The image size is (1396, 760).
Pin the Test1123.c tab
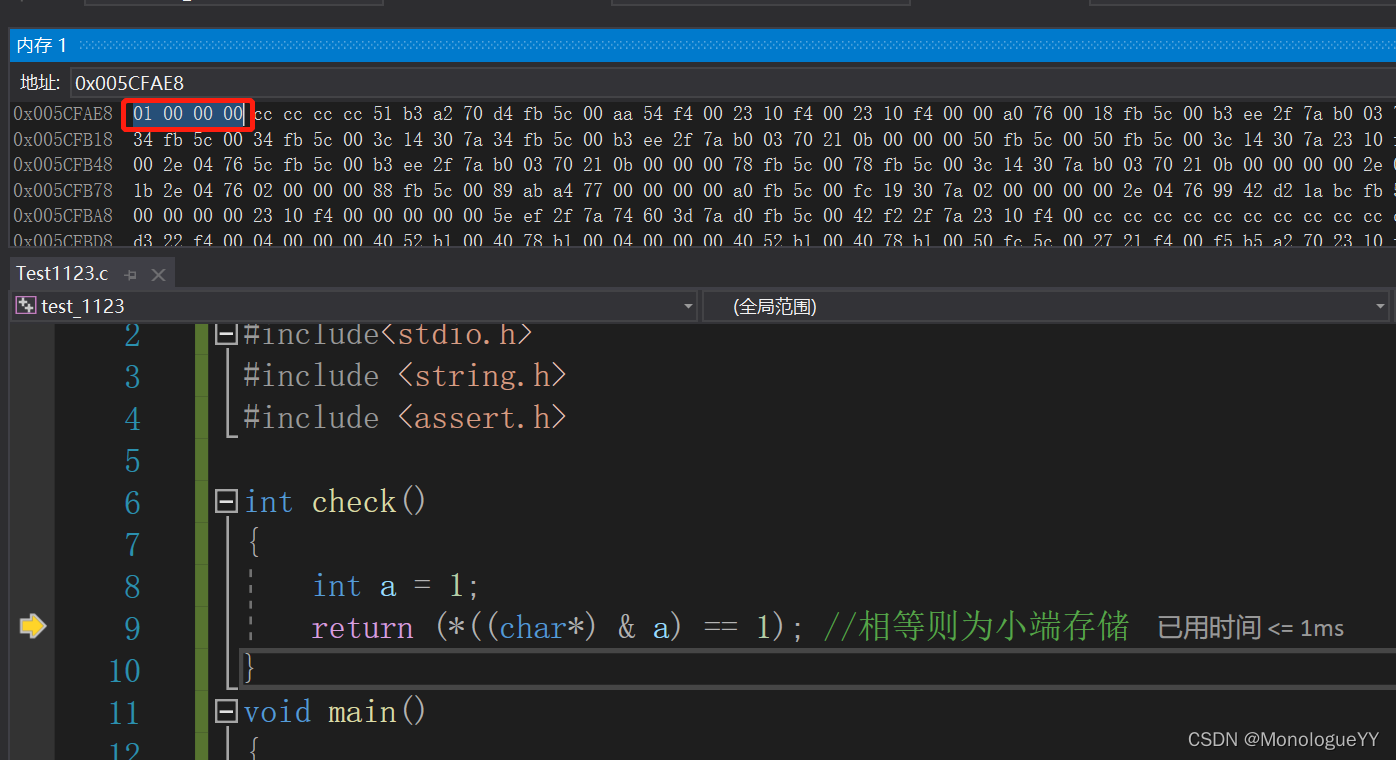click(x=130, y=274)
